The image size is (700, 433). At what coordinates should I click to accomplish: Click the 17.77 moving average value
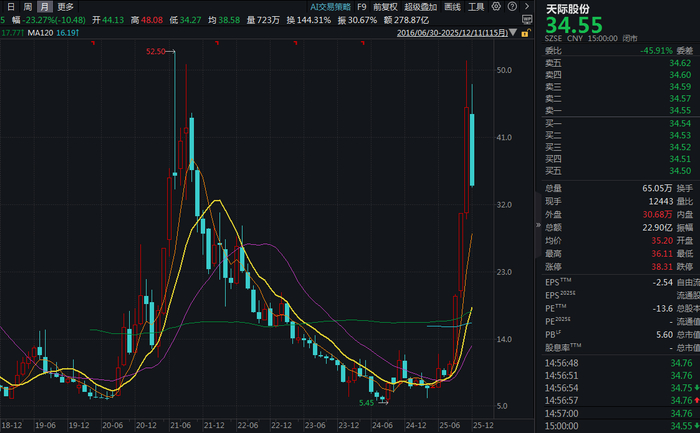[x=12, y=33]
